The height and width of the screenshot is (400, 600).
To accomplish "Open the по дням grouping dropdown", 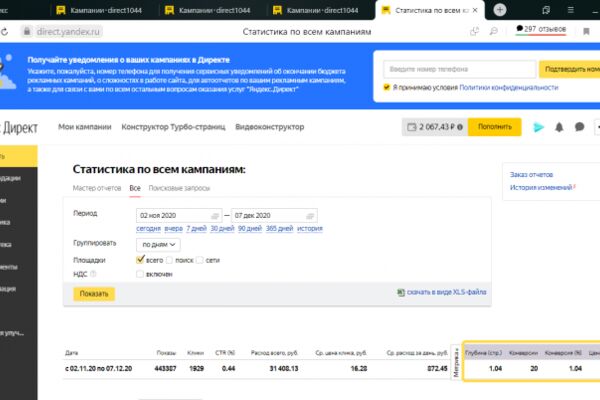I will (158, 245).
